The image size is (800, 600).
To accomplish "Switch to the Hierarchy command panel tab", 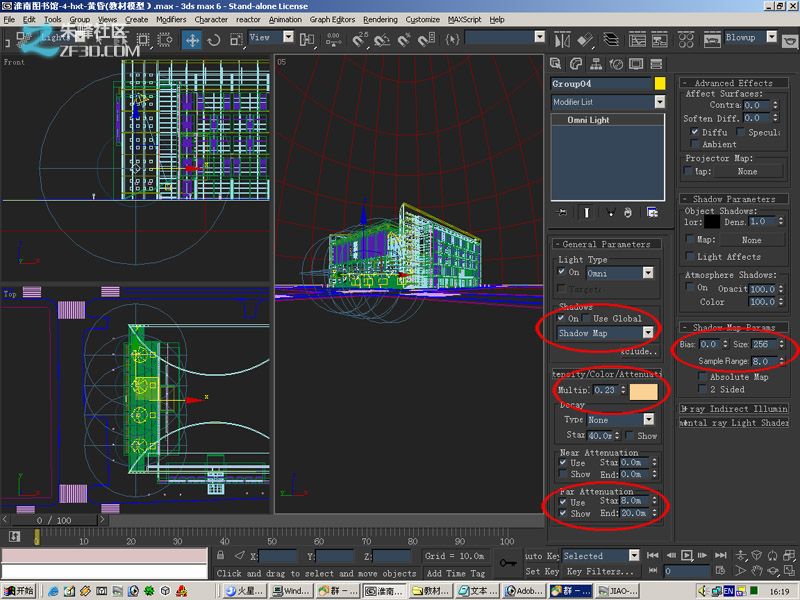I will [597, 63].
